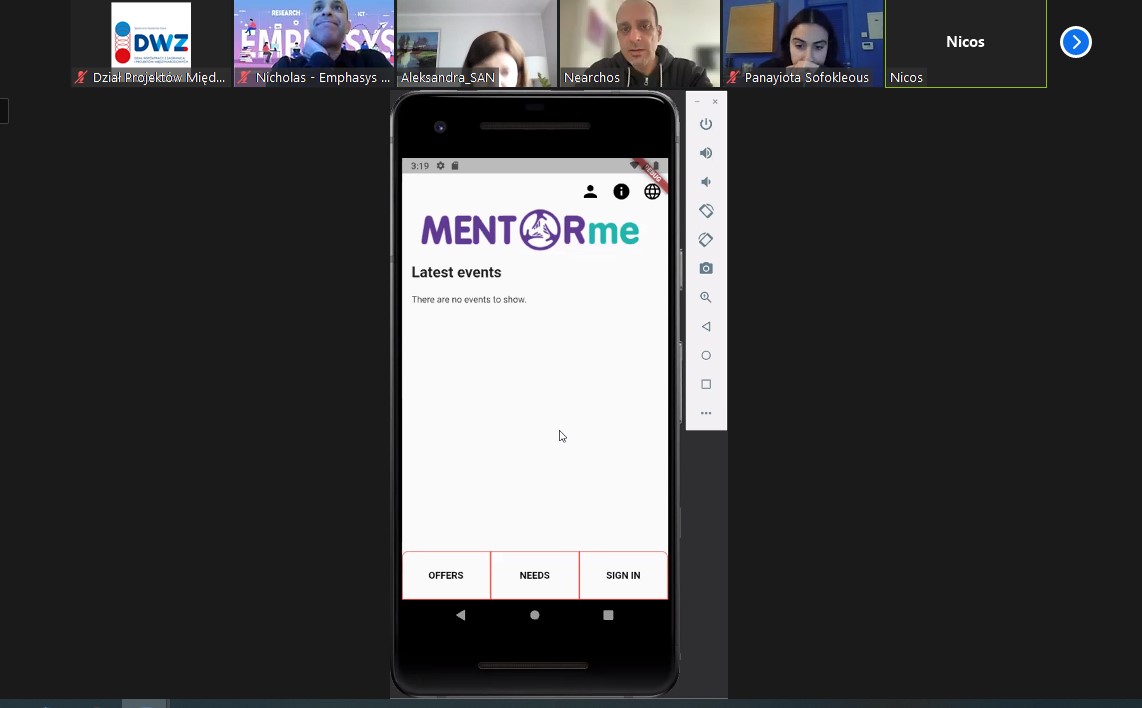Tap the info icon in app header

(x=621, y=192)
